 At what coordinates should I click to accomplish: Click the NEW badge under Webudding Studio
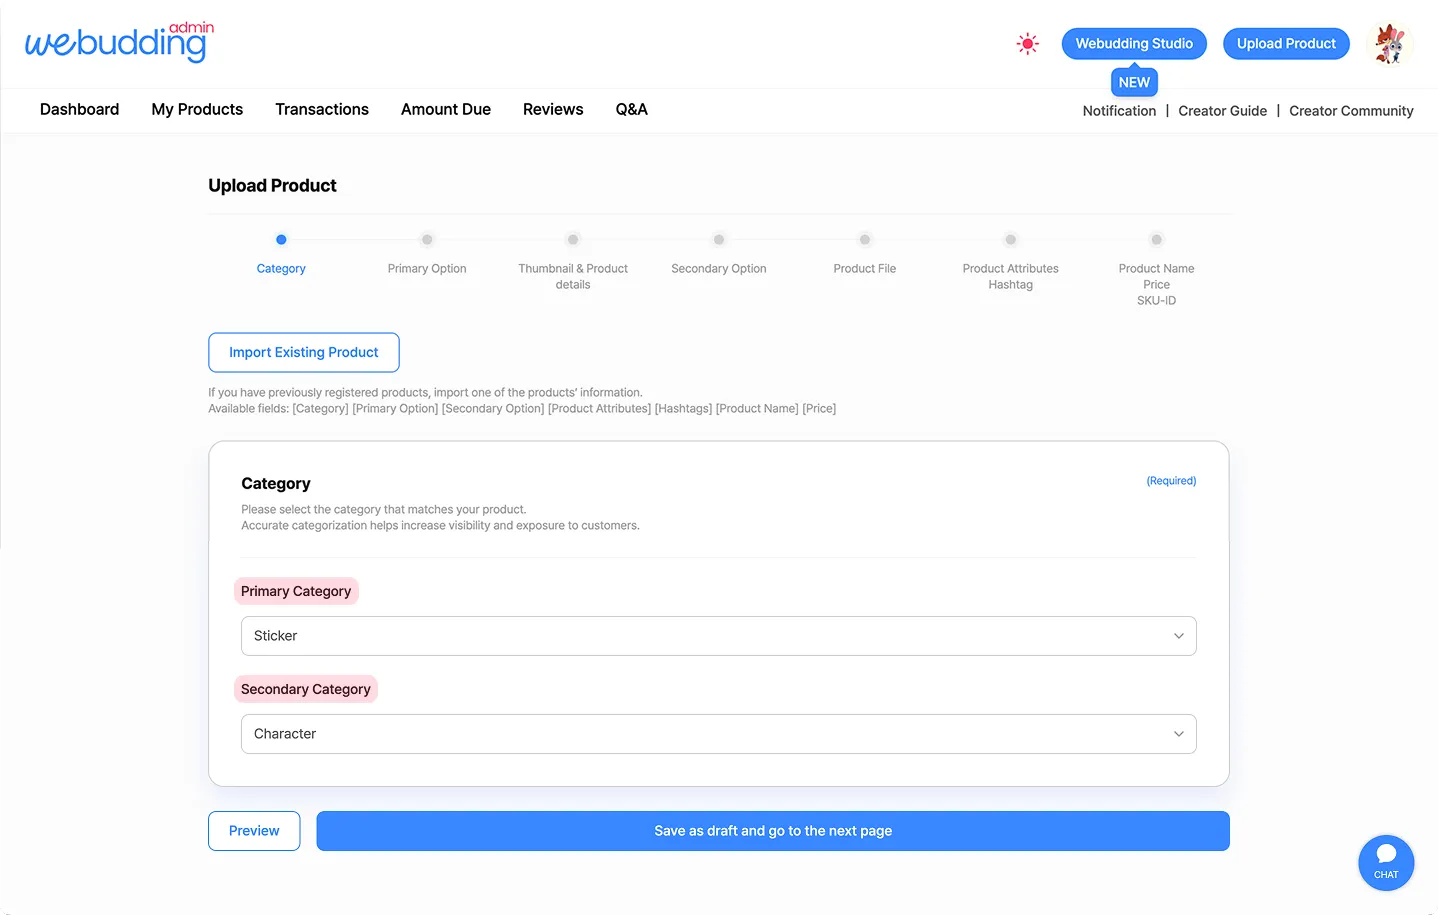[x=1134, y=82]
